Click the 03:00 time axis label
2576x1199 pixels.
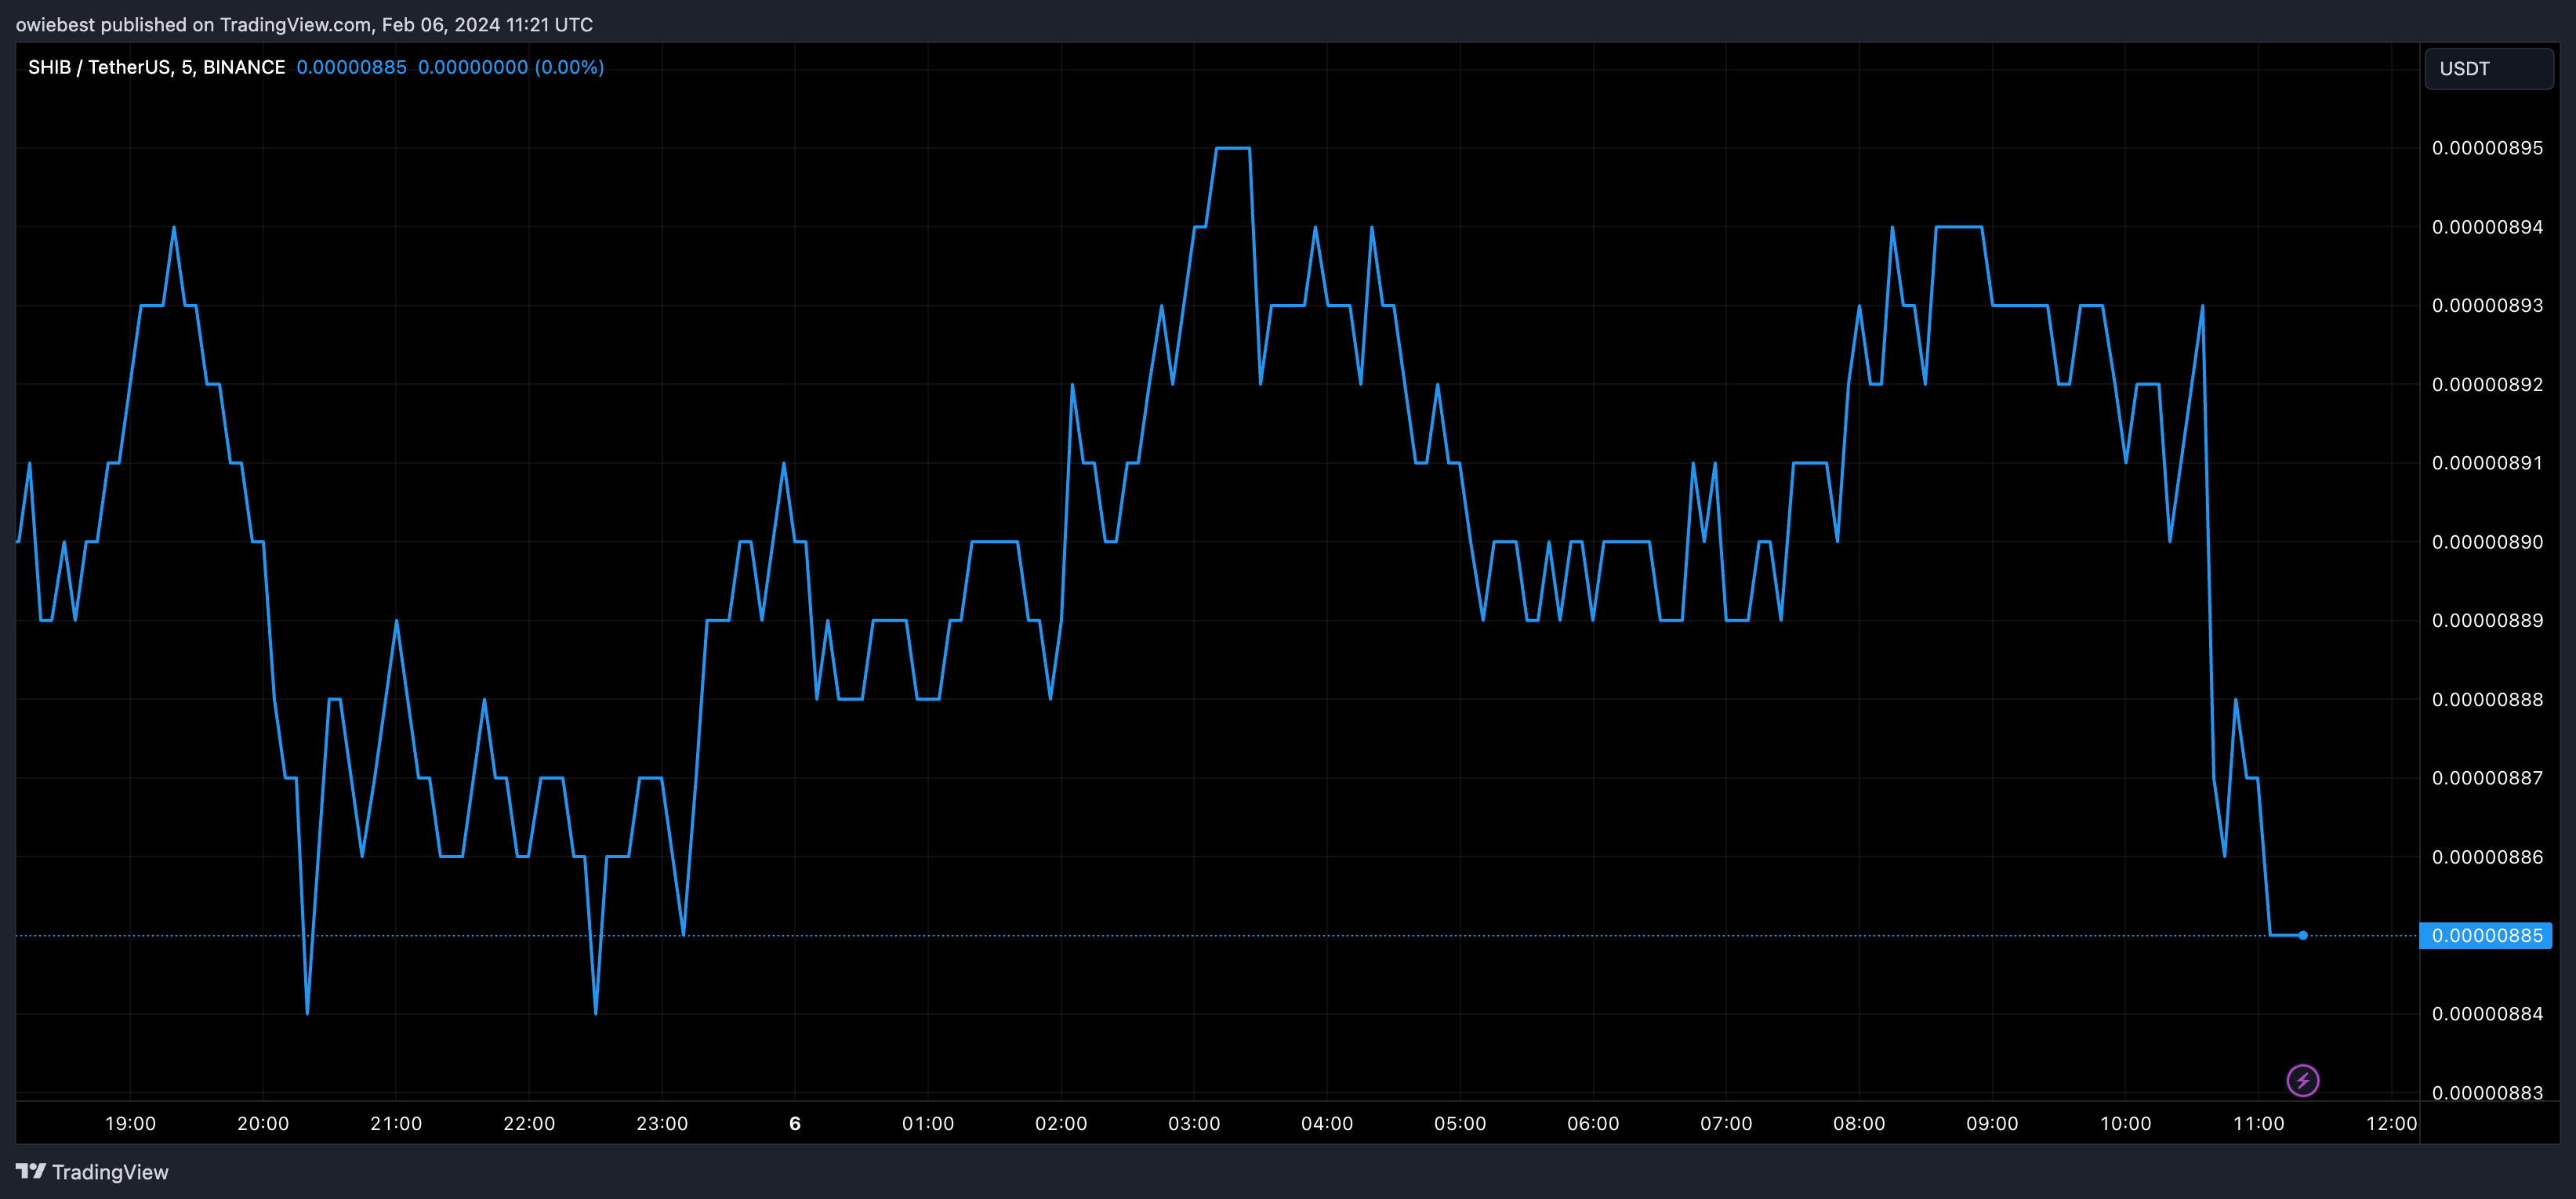click(1193, 1123)
